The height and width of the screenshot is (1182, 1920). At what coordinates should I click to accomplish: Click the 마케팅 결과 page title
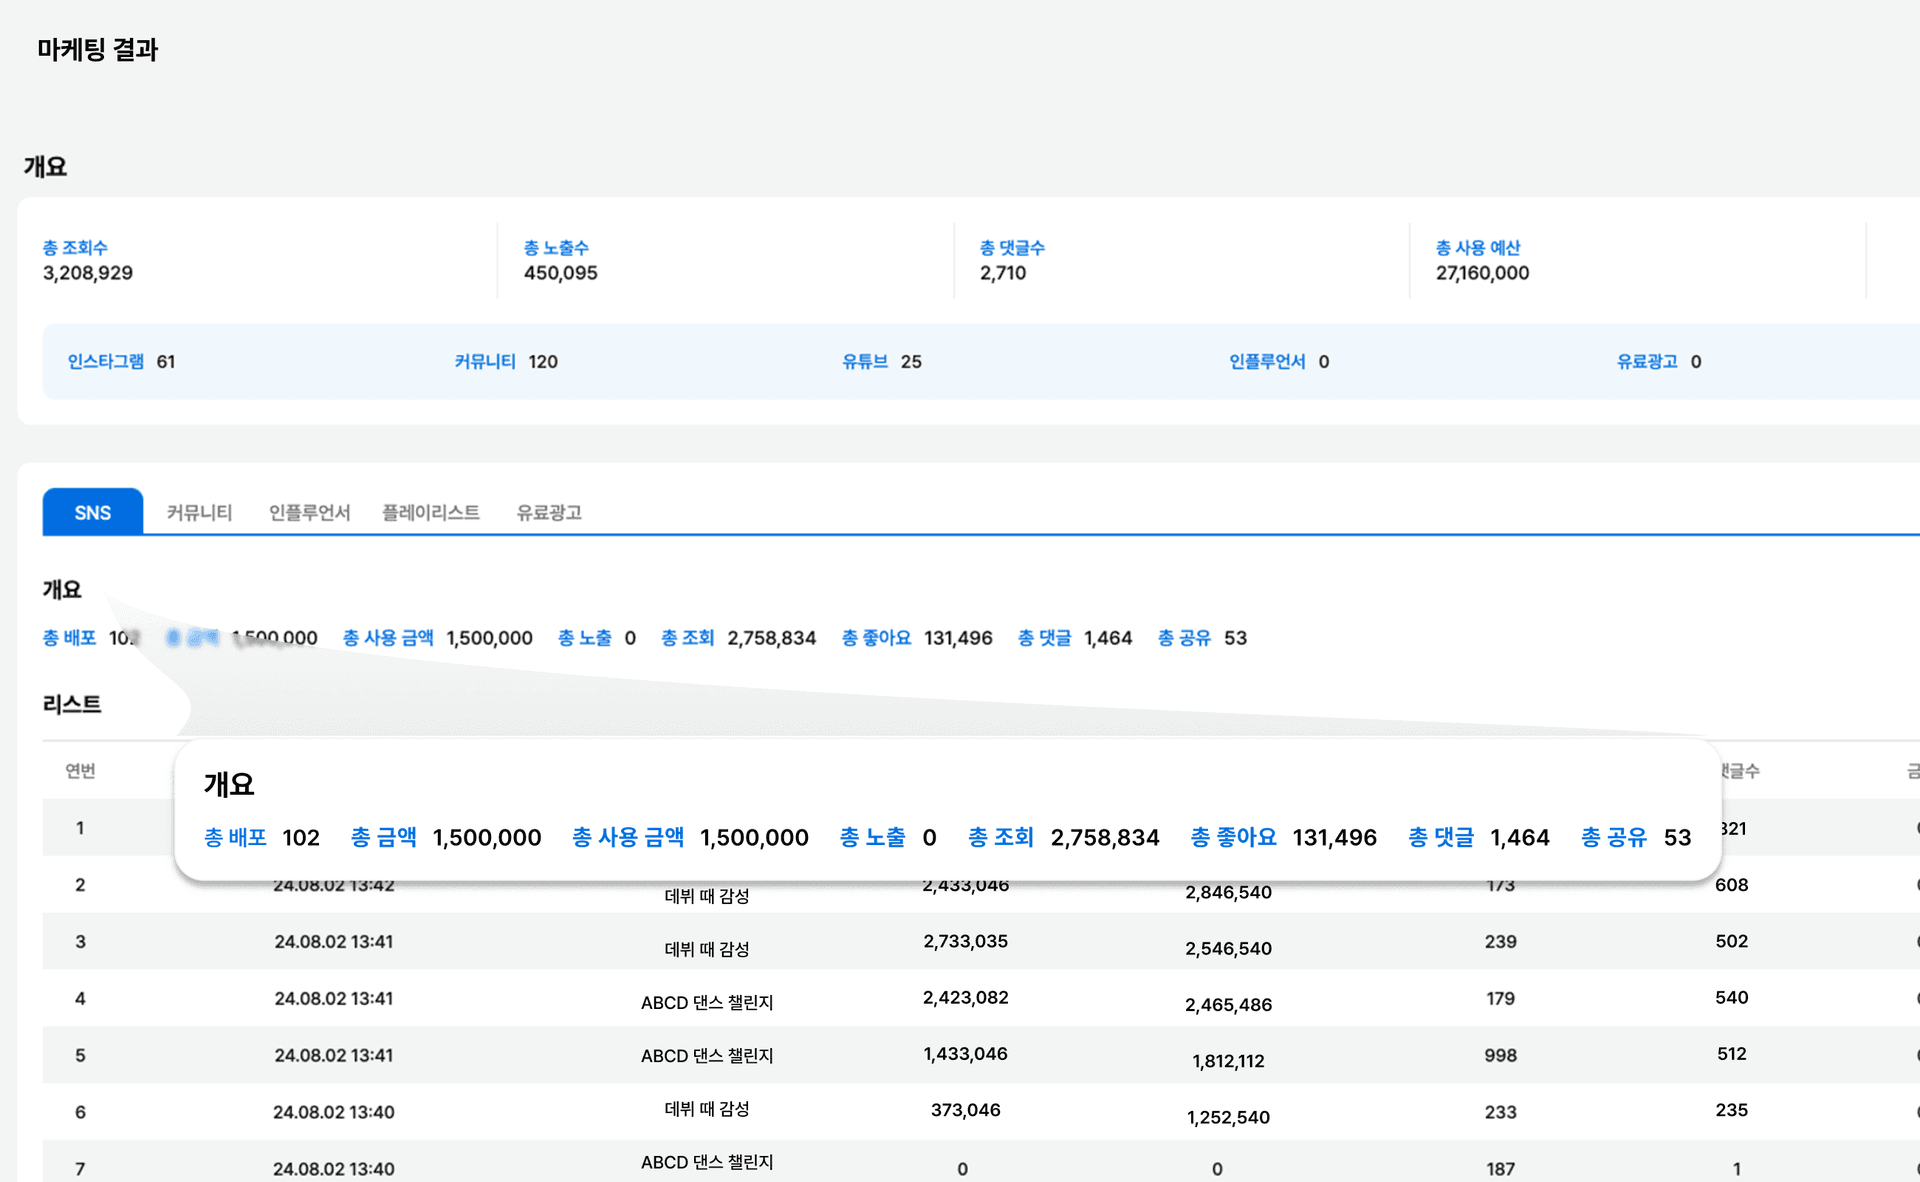tap(98, 49)
